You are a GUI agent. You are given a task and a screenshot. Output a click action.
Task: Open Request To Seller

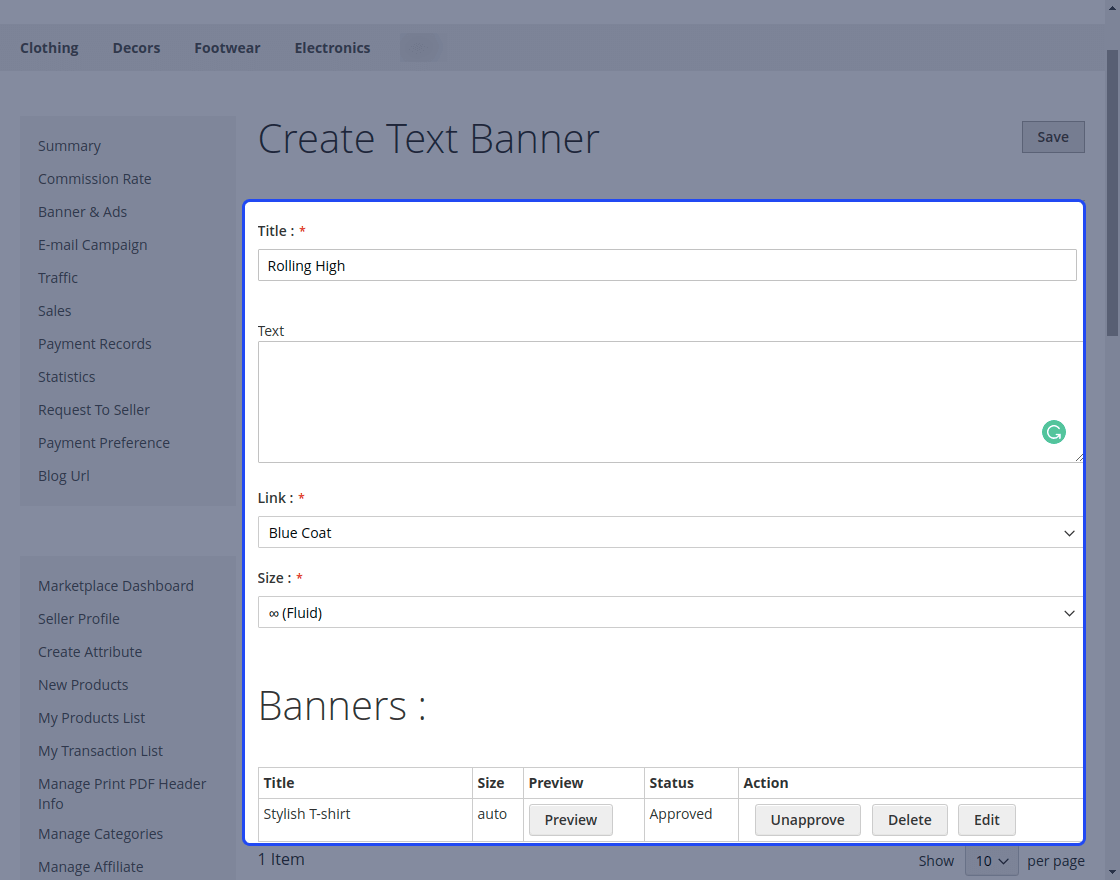click(x=94, y=410)
